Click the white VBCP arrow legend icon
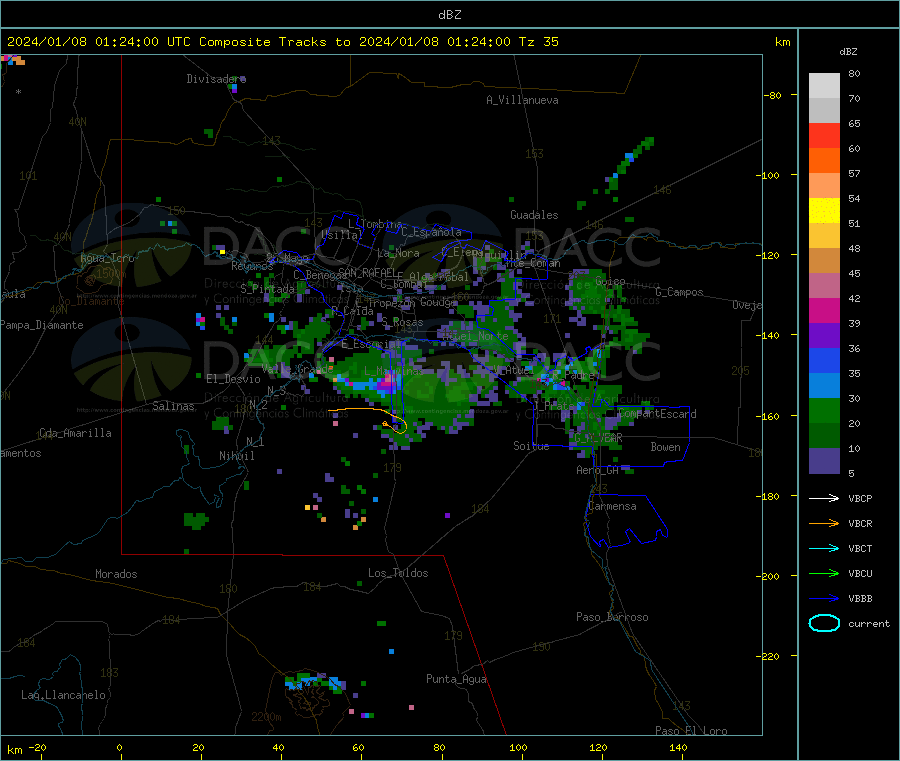The height and width of the screenshot is (761, 900). coord(824,498)
